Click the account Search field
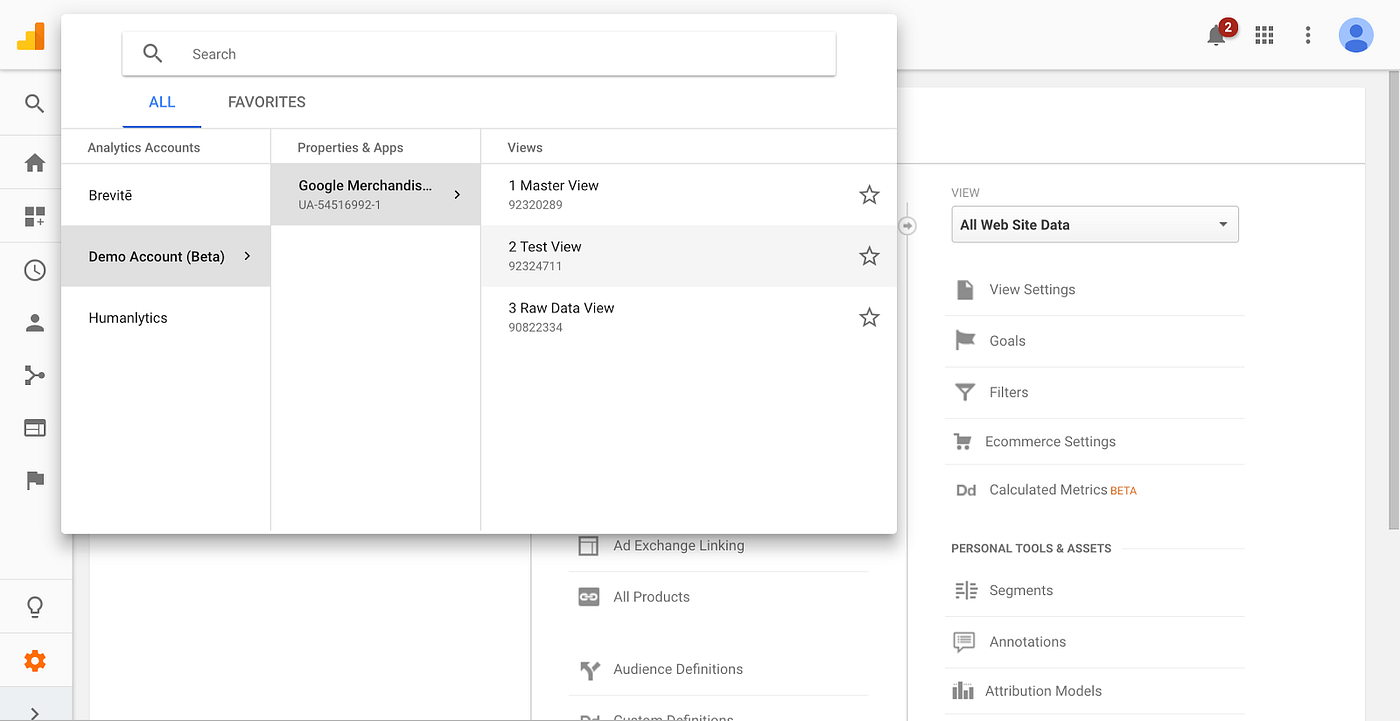1400x721 pixels. pyautogui.click(x=478, y=53)
